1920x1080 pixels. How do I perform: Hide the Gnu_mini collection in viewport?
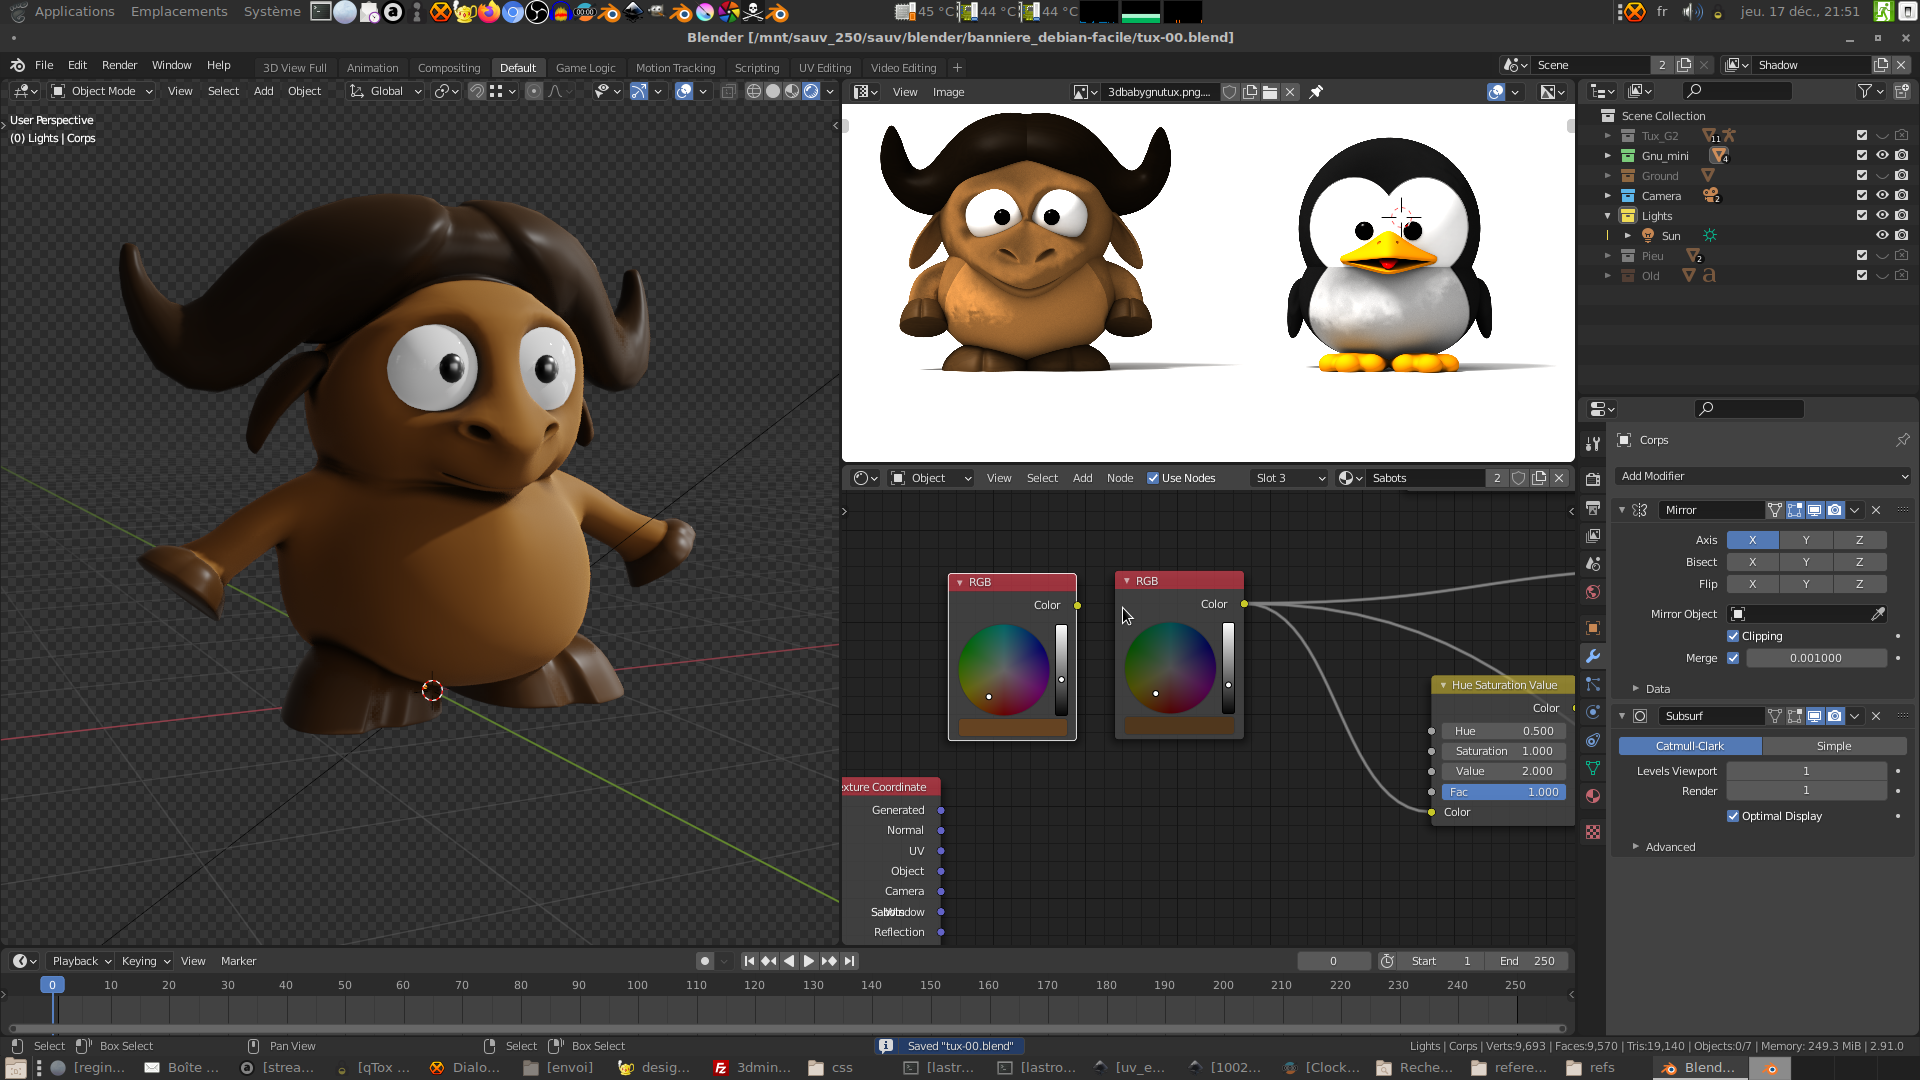(1882, 155)
